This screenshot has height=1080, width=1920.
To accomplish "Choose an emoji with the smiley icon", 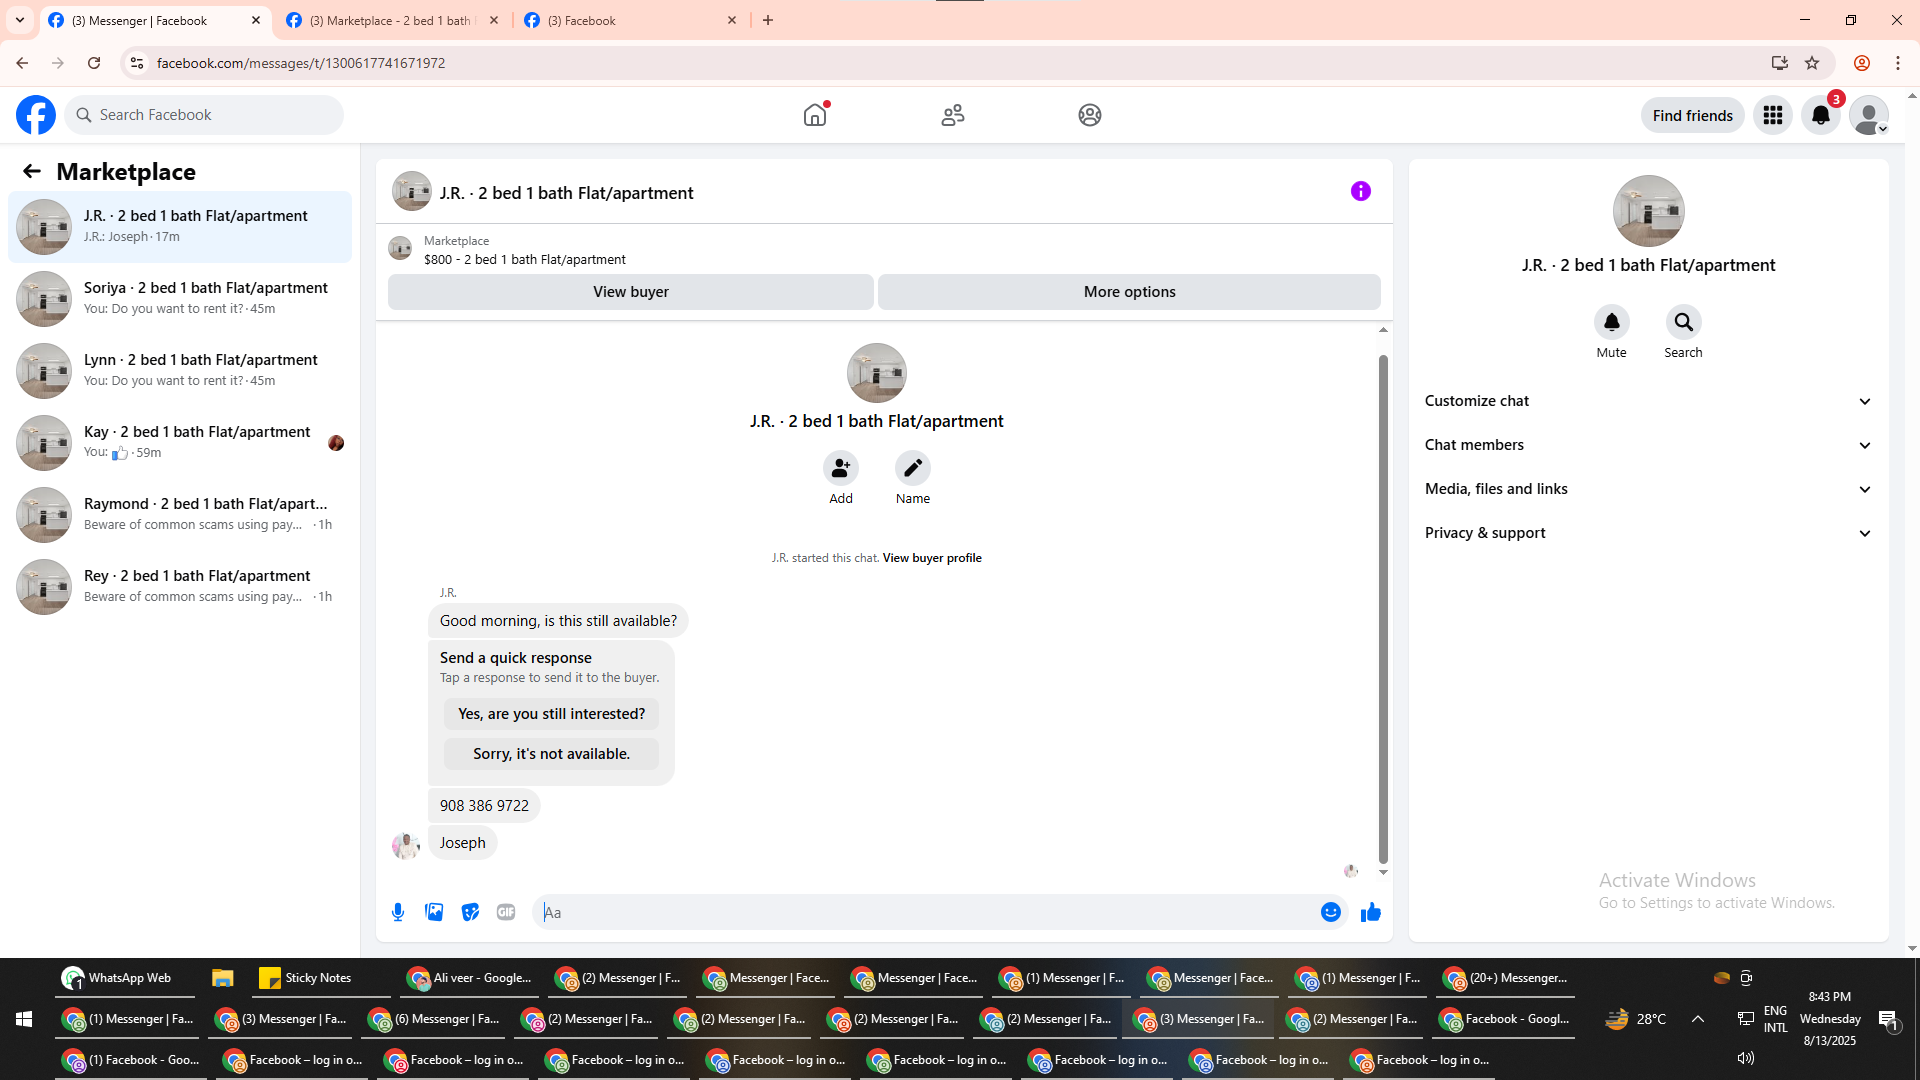I will click(1330, 912).
